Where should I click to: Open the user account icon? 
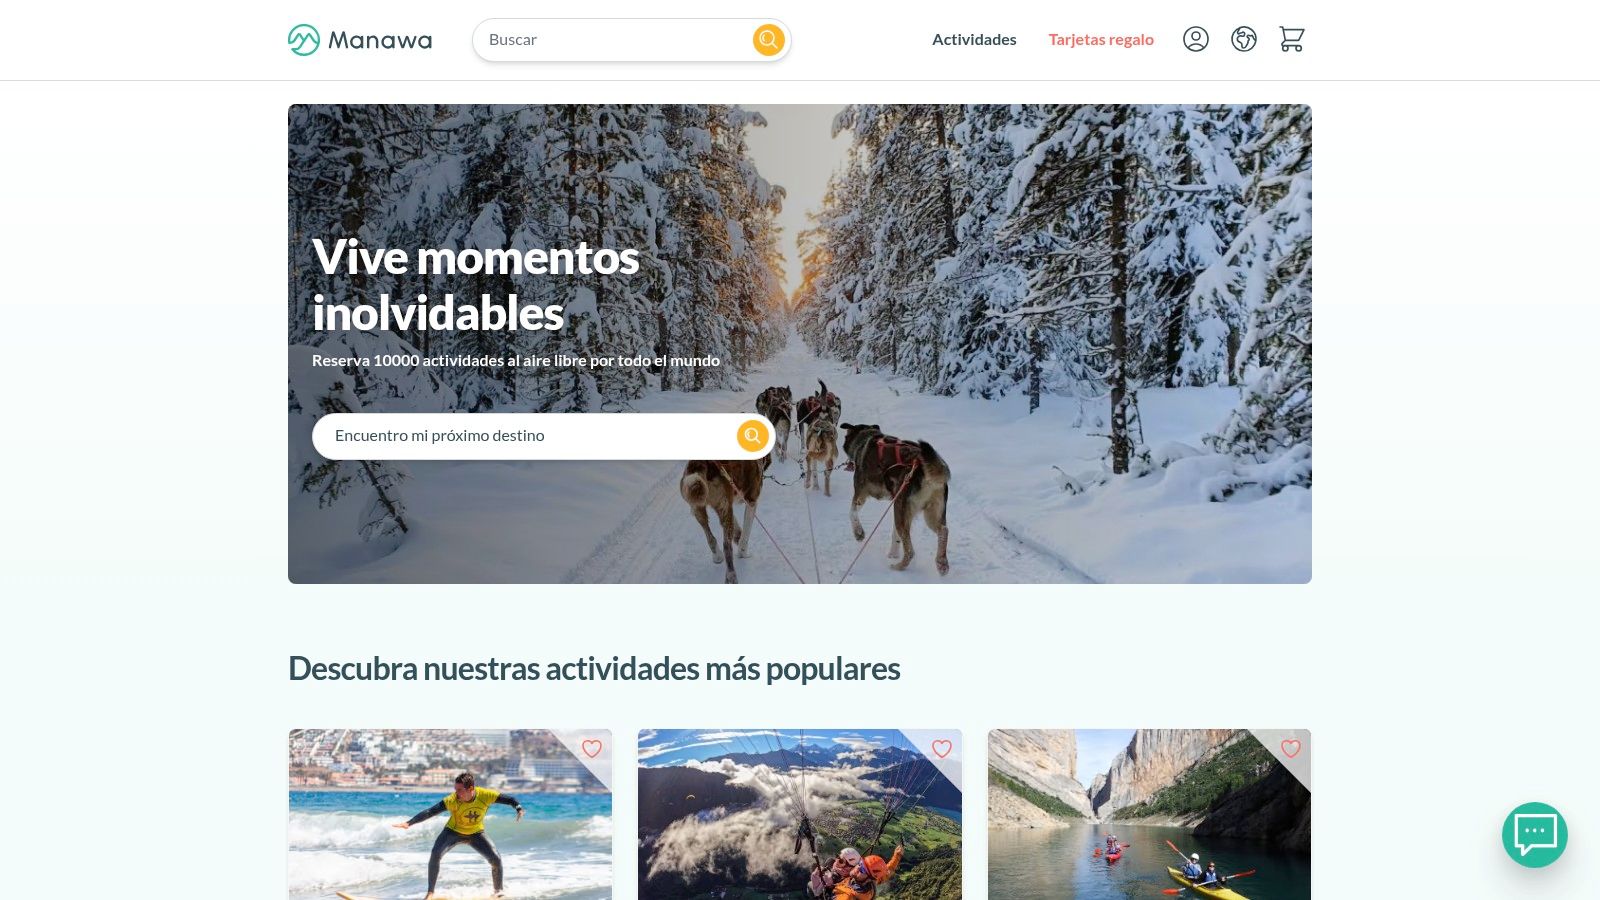tap(1196, 39)
